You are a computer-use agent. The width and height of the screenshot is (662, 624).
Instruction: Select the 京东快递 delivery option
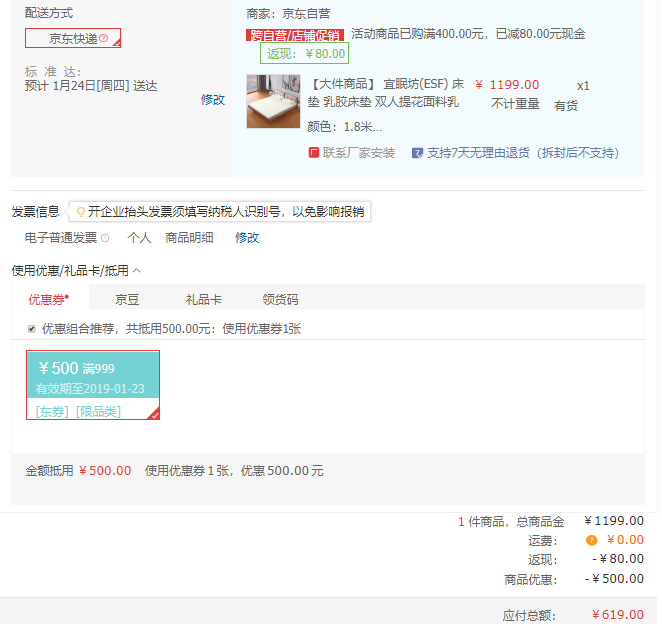click(73, 38)
